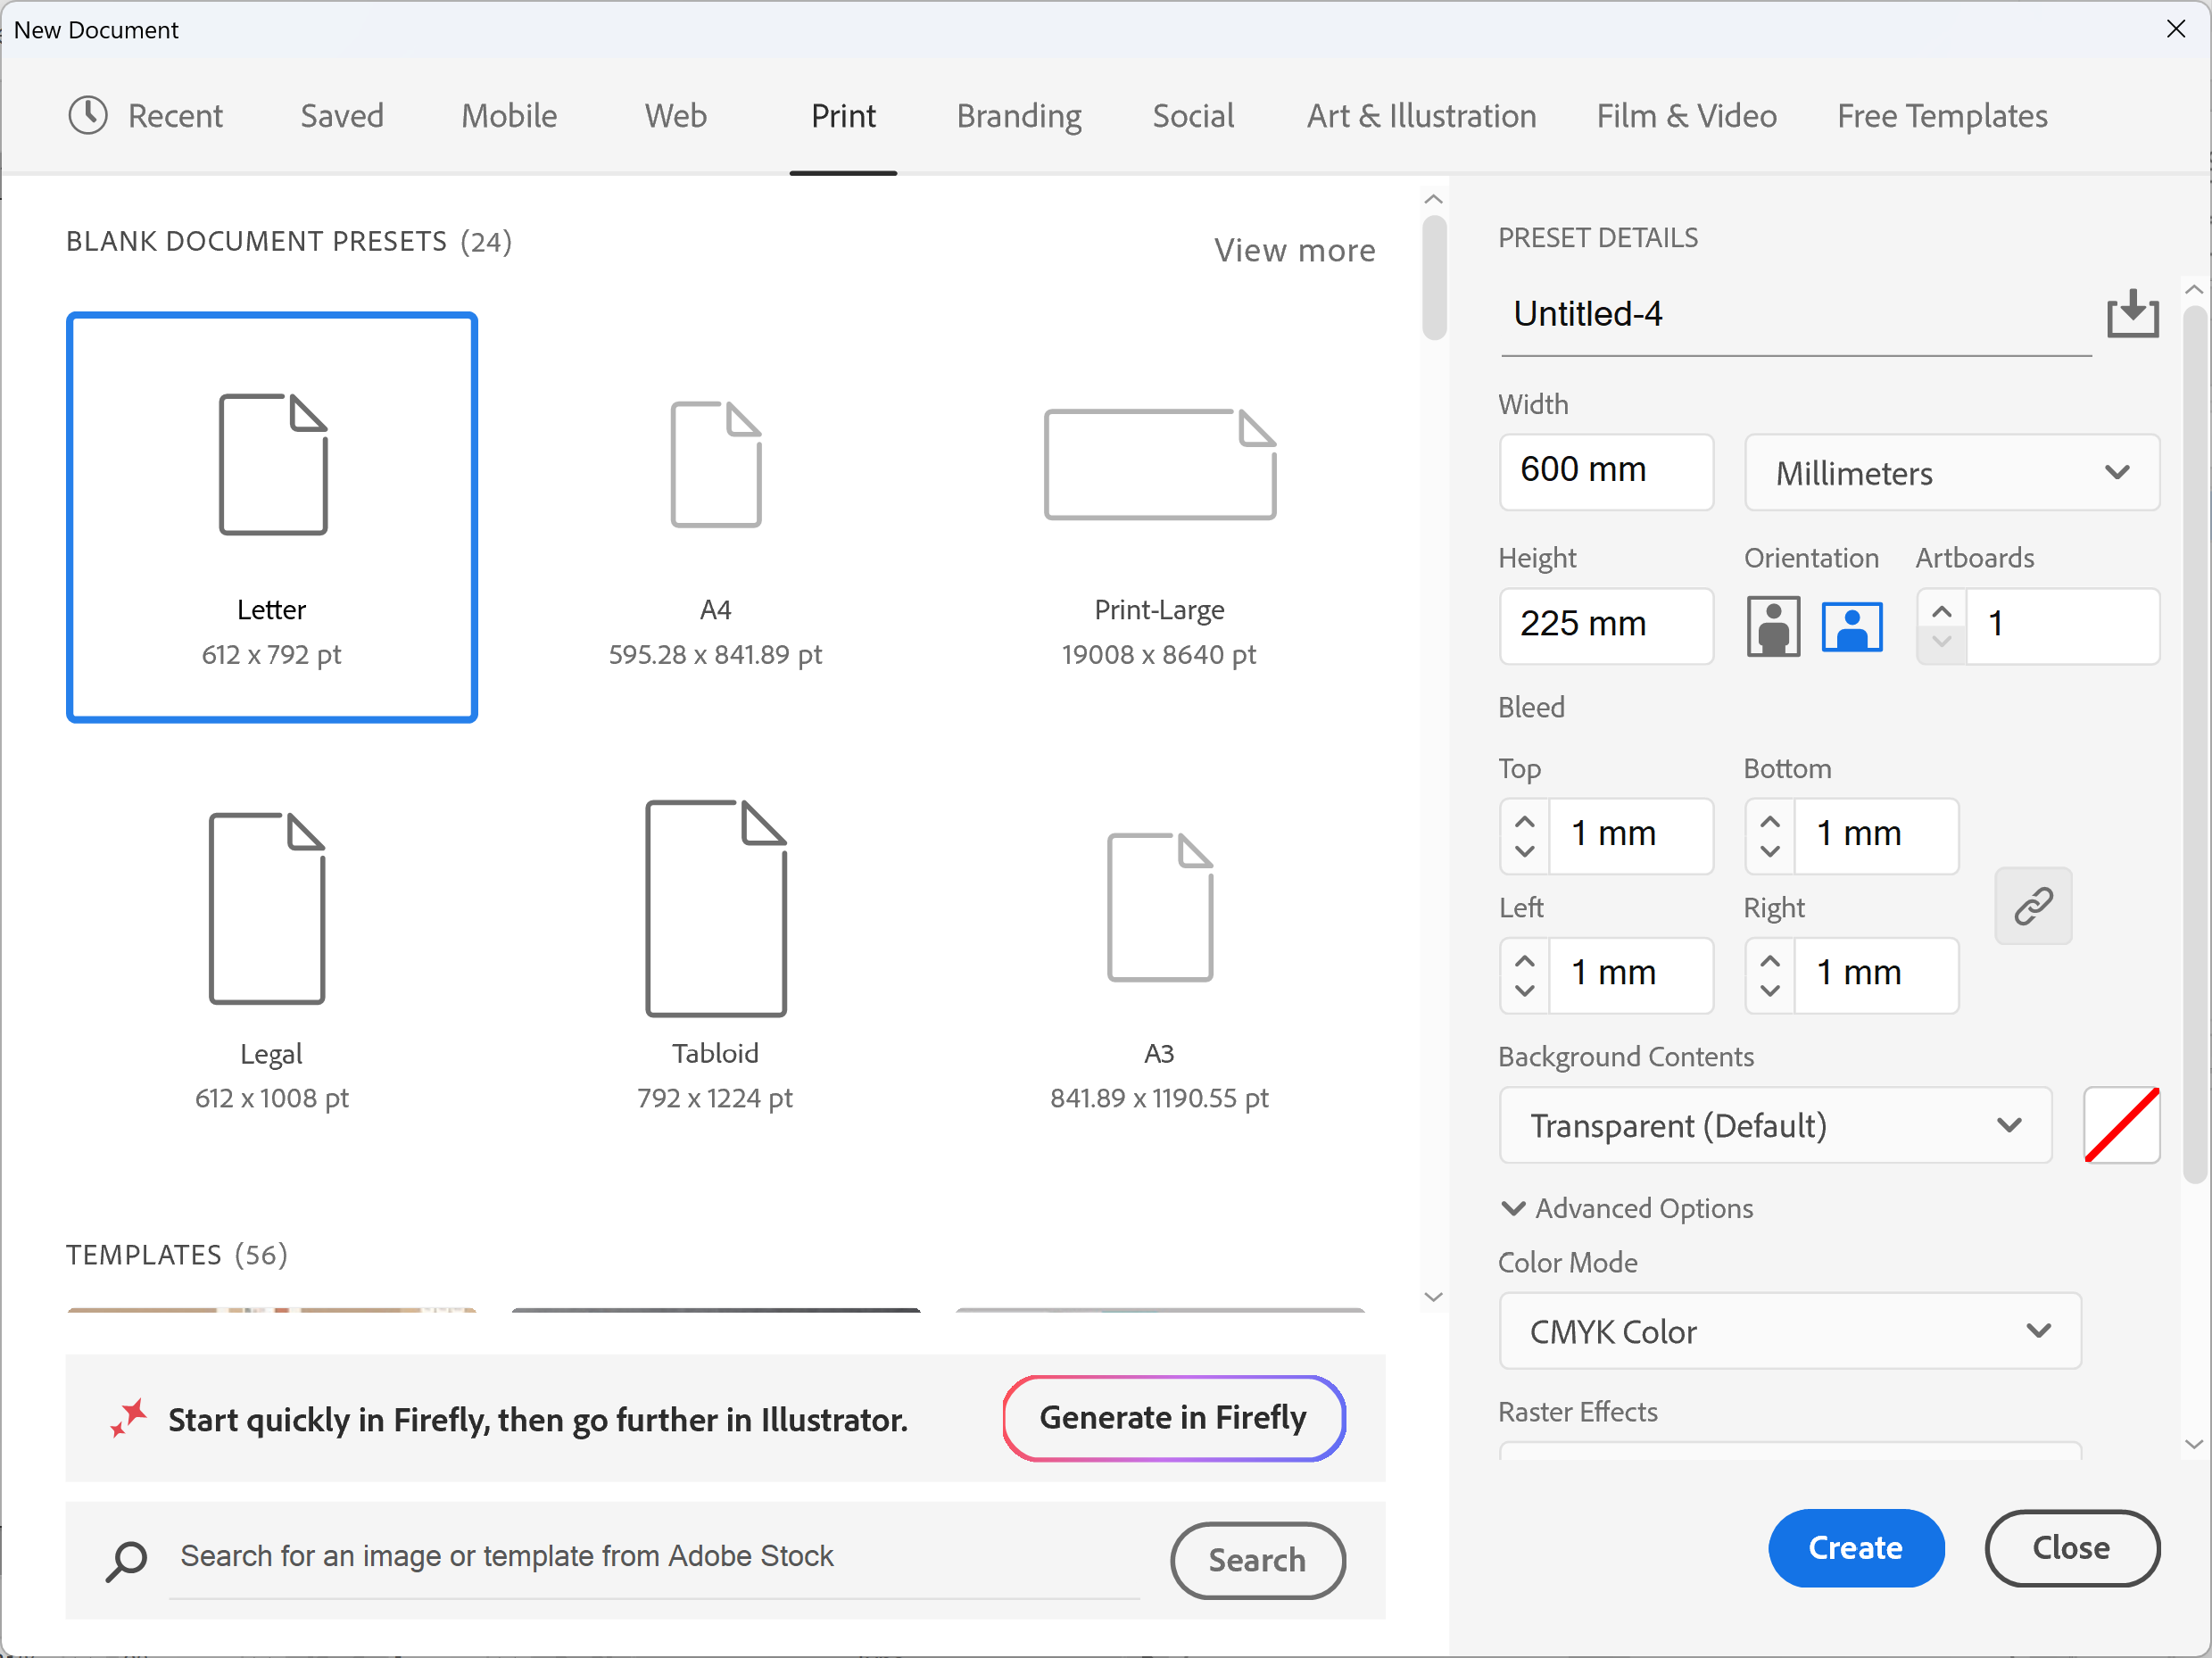Decrease Left bleed with down arrow
Screen dimensions: 2212x1658
tap(1524, 990)
